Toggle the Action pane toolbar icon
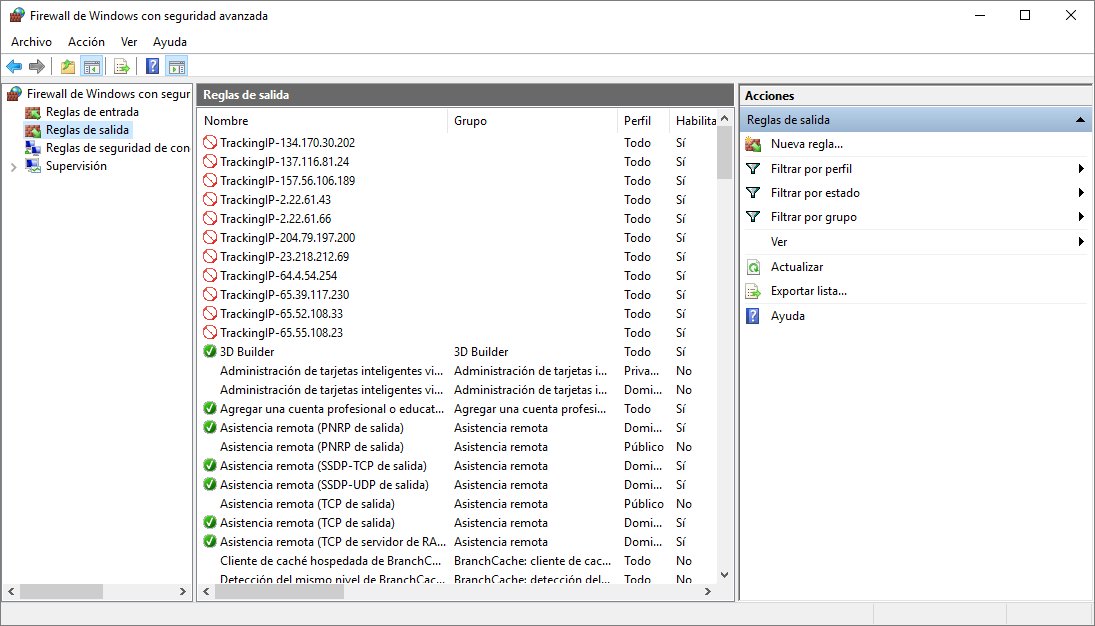The width and height of the screenshot is (1095, 626). point(177,67)
